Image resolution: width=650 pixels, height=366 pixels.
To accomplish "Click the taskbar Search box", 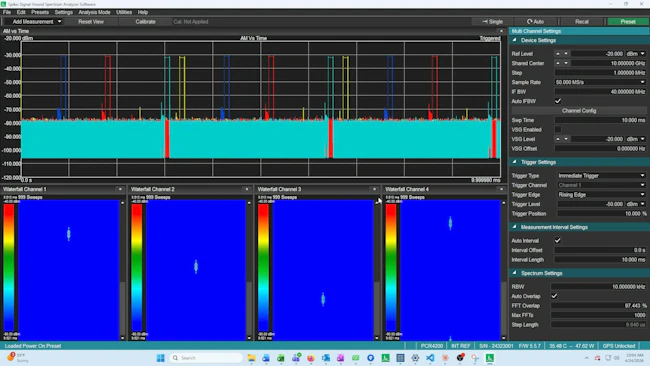I will [206, 358].
